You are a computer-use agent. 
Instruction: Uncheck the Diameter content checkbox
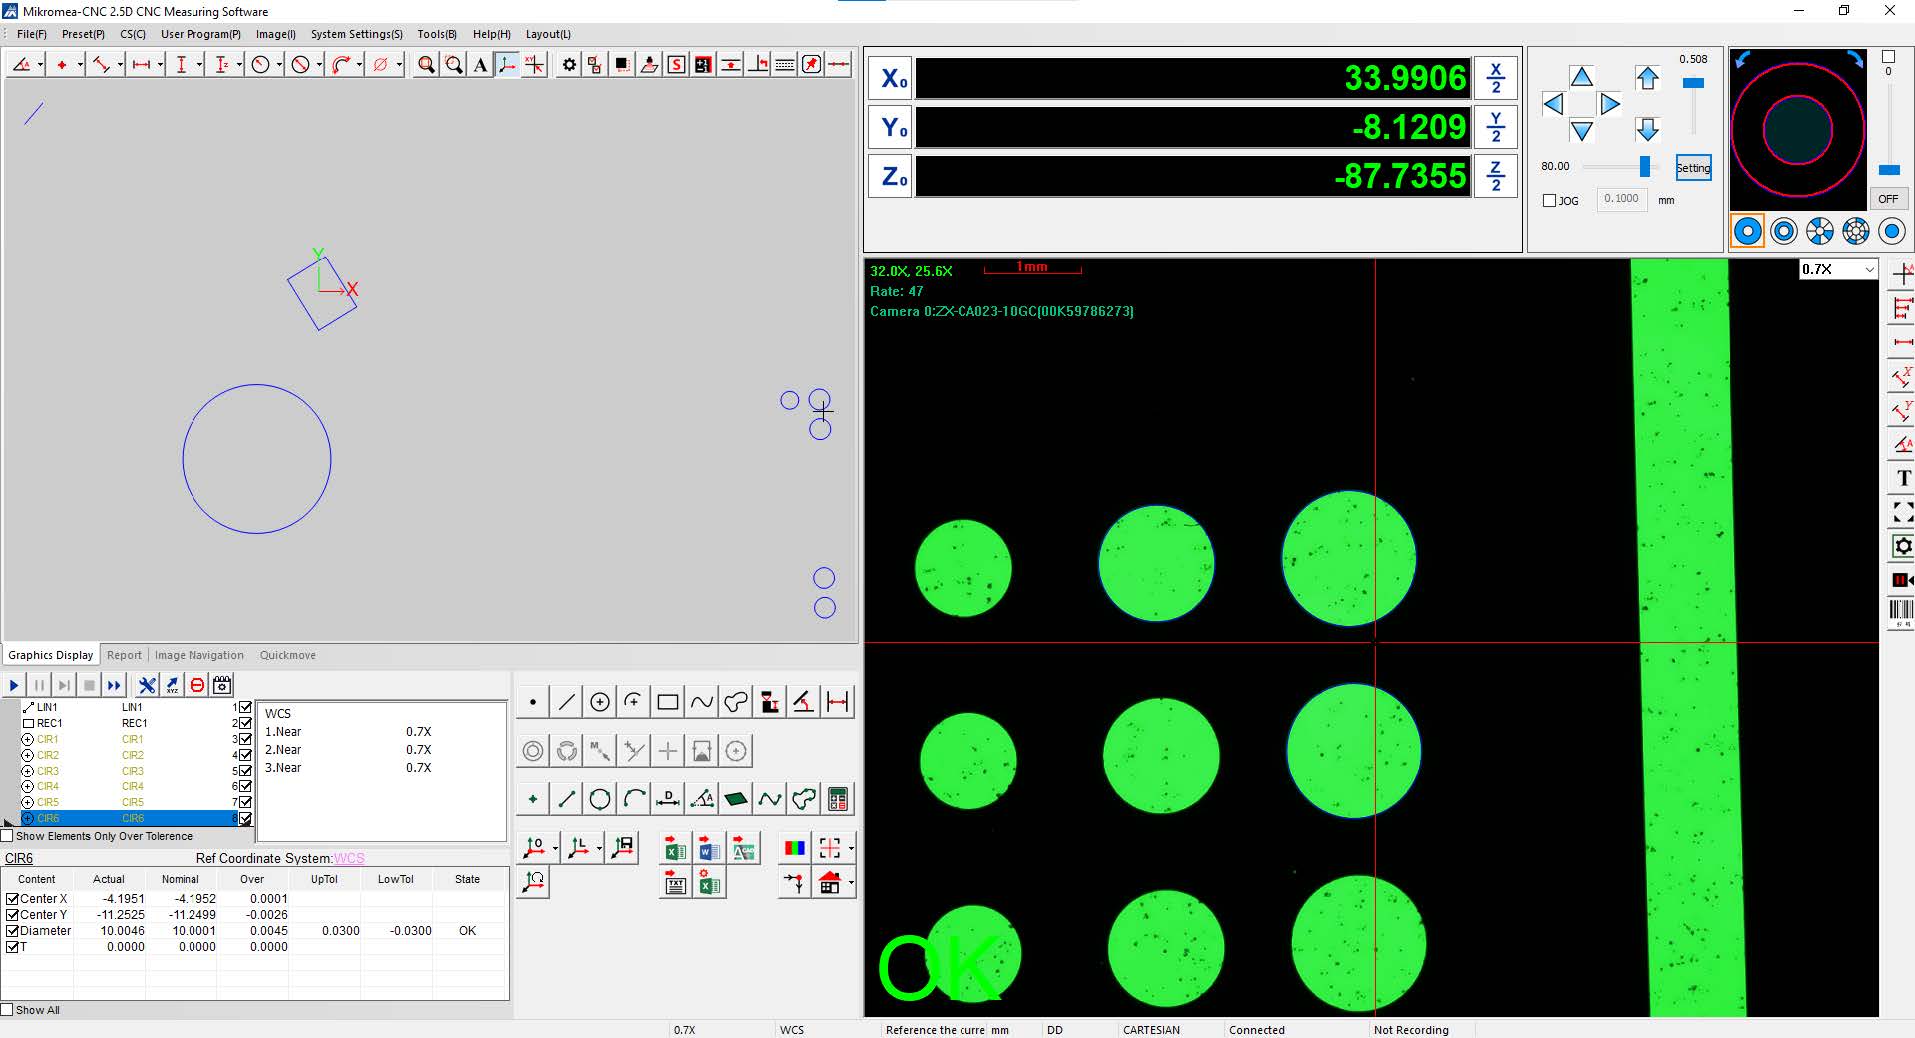coord(13,931)
